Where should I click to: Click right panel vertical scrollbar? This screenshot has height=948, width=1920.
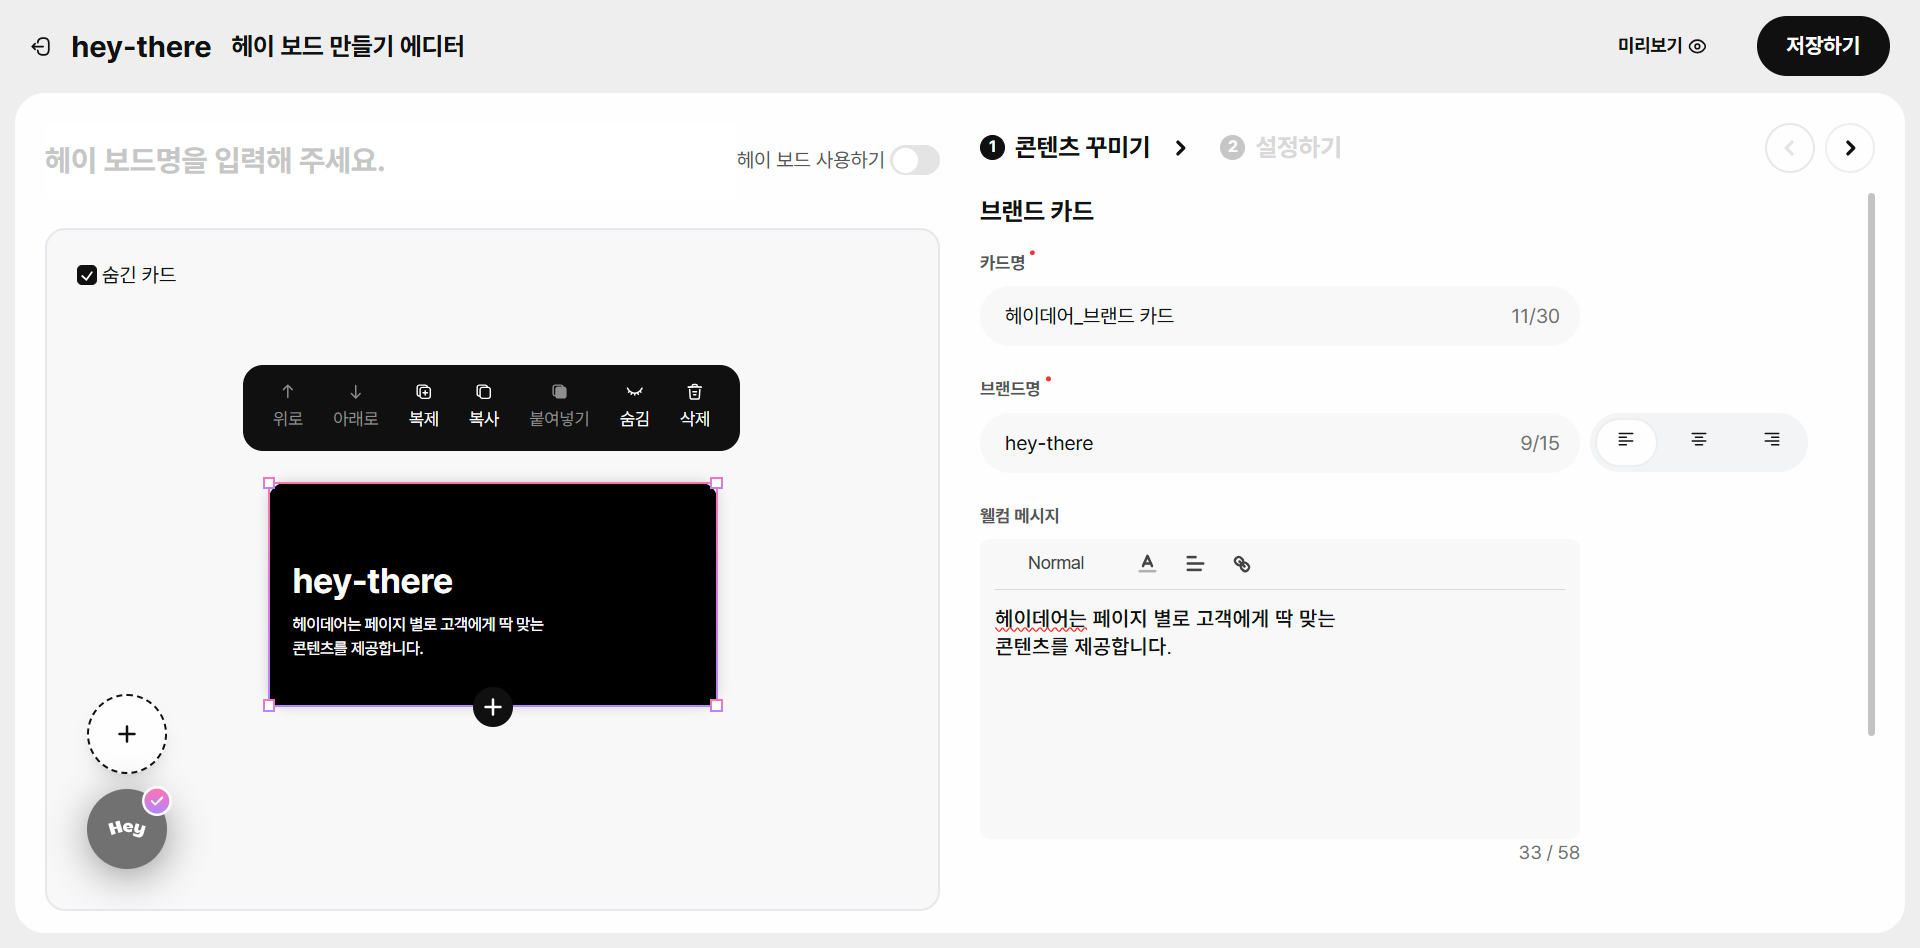[1871, 465]
